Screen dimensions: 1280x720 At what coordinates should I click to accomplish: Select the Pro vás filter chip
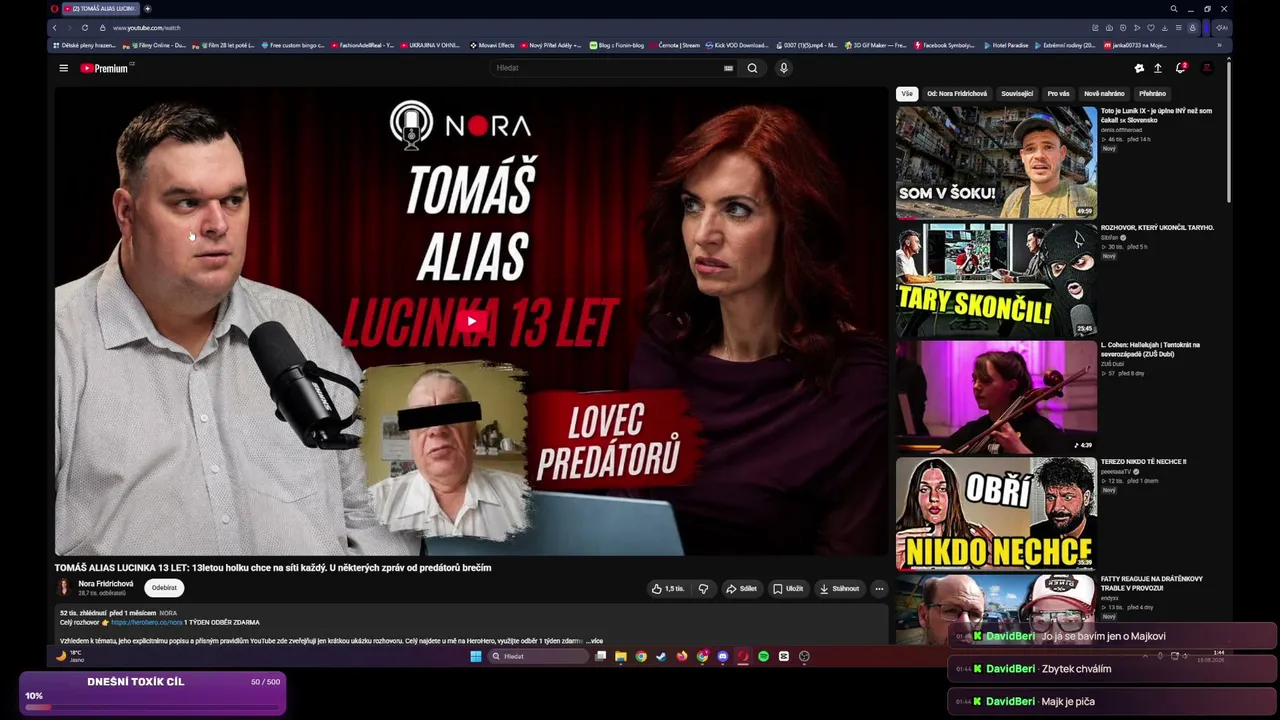(1058, 94)
